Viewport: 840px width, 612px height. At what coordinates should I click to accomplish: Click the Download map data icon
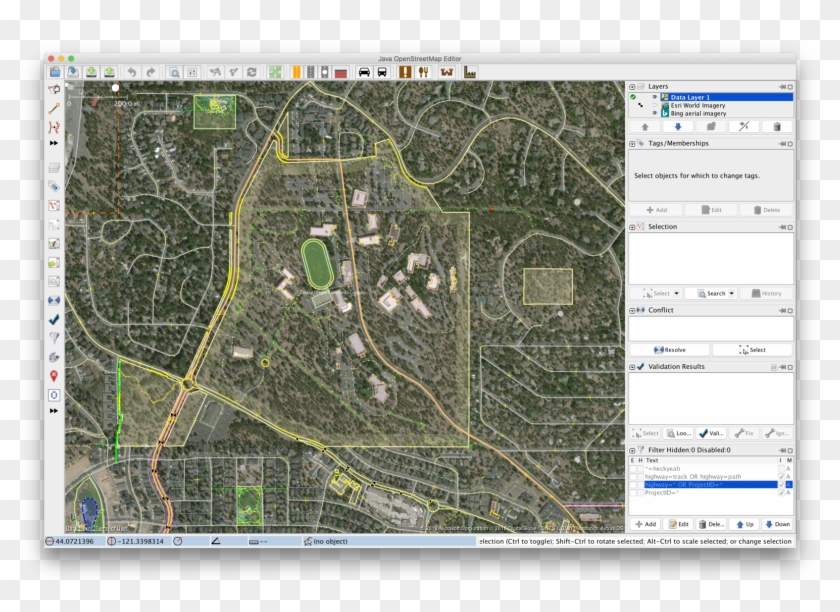point(92,71)
